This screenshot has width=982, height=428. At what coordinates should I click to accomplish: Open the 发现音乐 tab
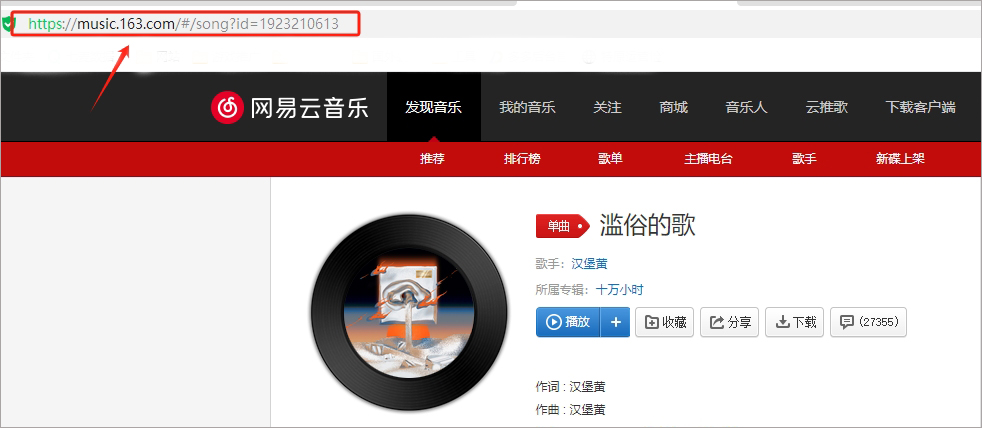click(433, 107)
